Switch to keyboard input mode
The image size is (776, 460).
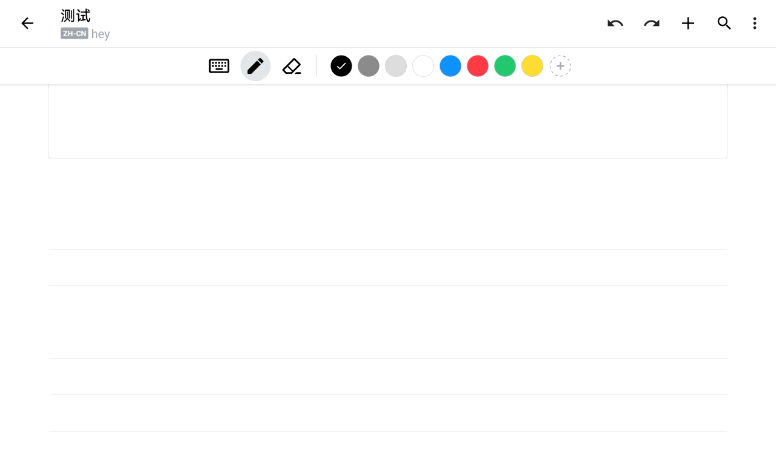pyautogui.click(x=219, y=66)
